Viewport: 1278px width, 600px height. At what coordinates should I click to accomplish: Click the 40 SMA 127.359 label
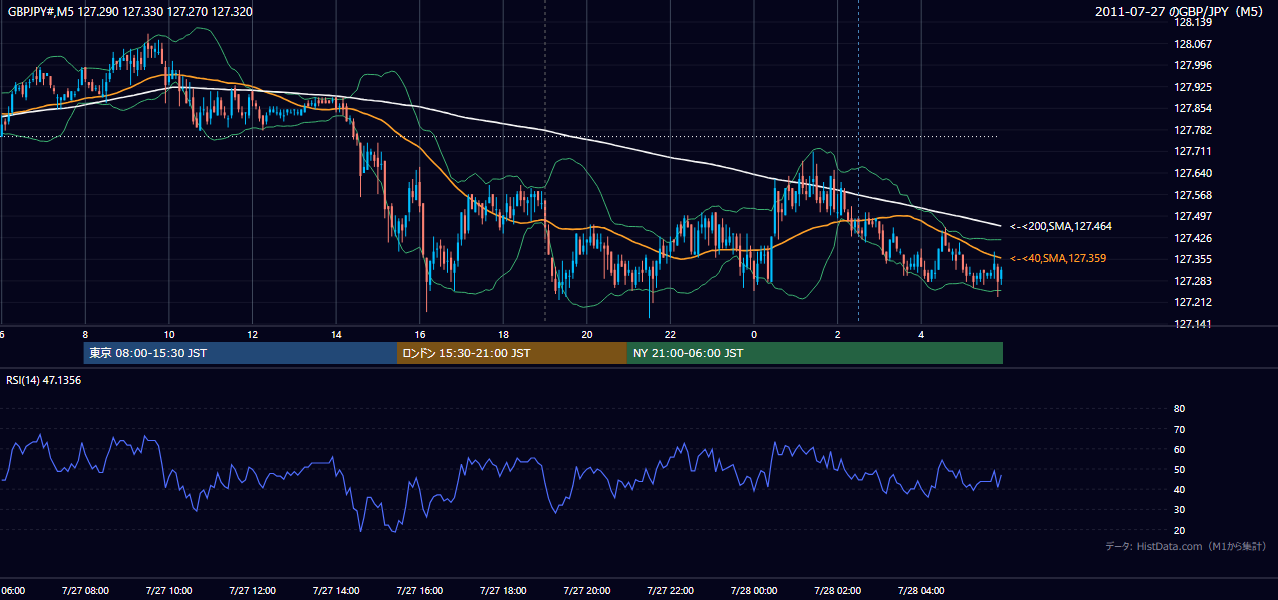(1058, 259)
